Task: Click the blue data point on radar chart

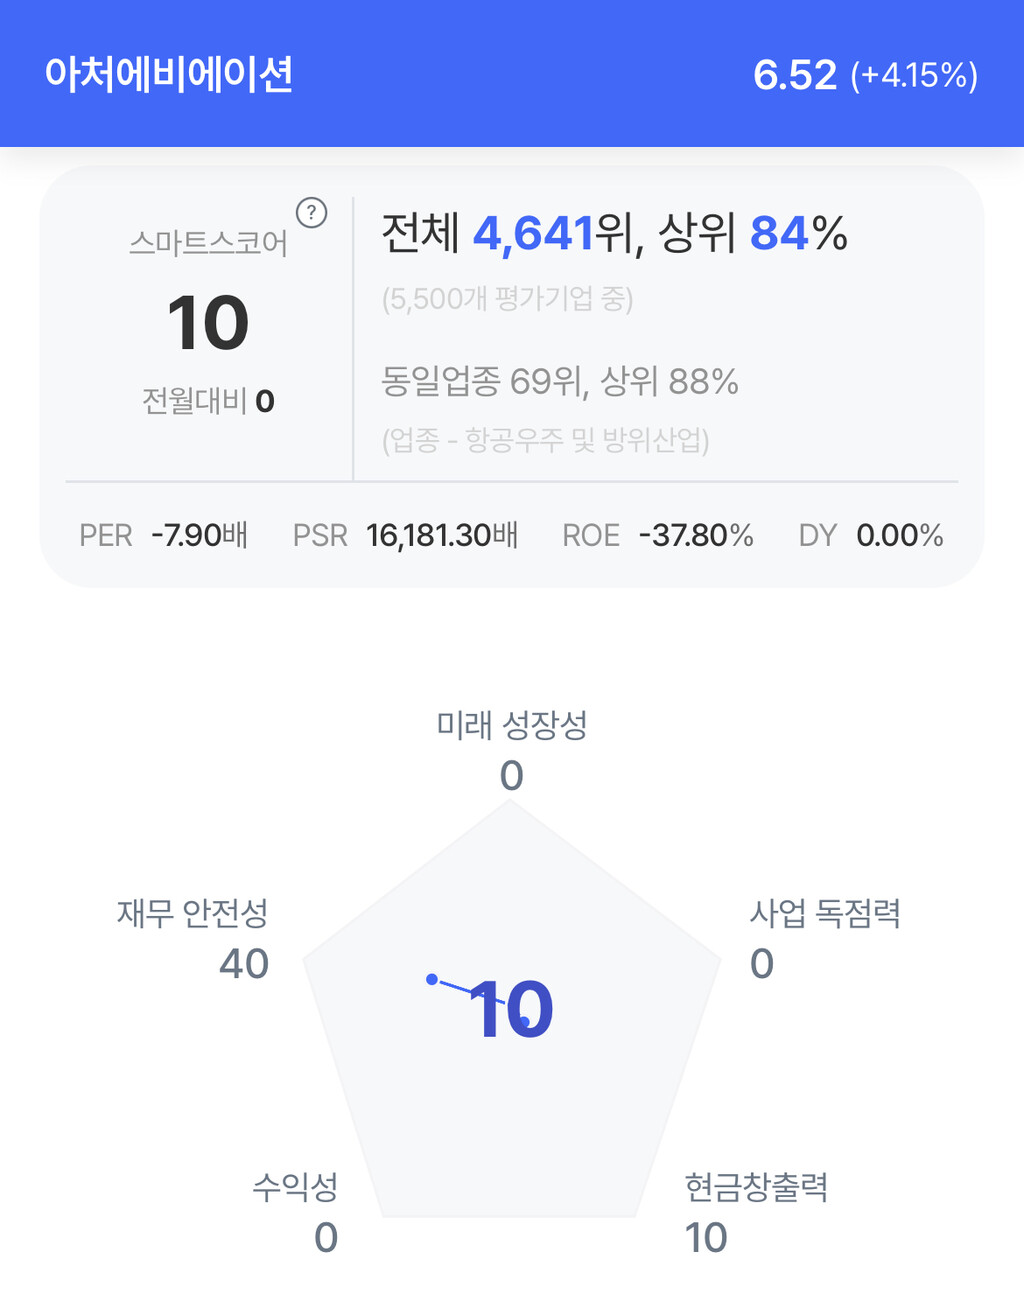Action: coord(432,979)
